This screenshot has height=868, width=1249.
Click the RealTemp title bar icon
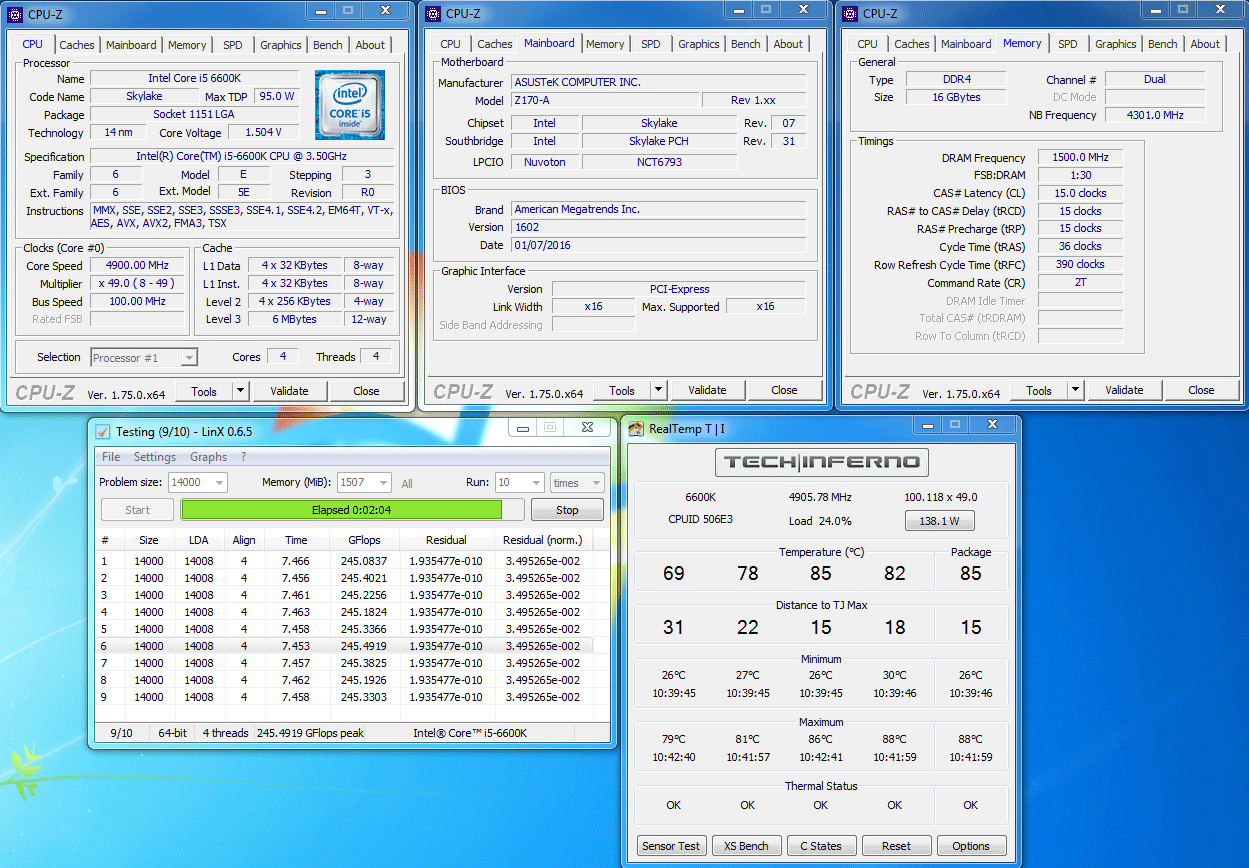tap(636, 429)
